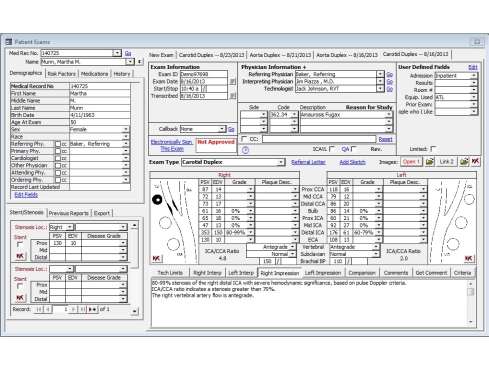Open the Admission dropdown showing Inpatient
The height and width of the screenshot is (371, 489).
coord(473,76)
